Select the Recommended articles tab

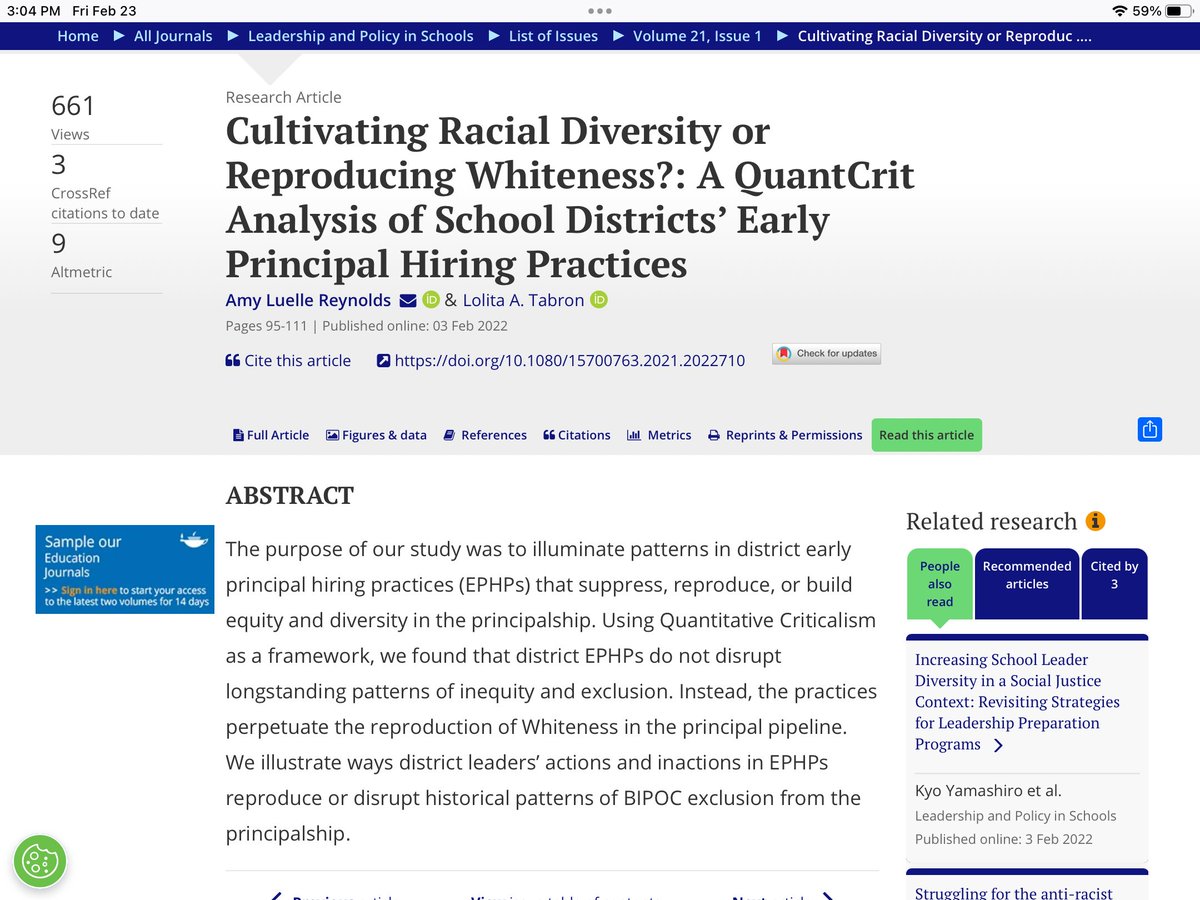pos(1027,584)
